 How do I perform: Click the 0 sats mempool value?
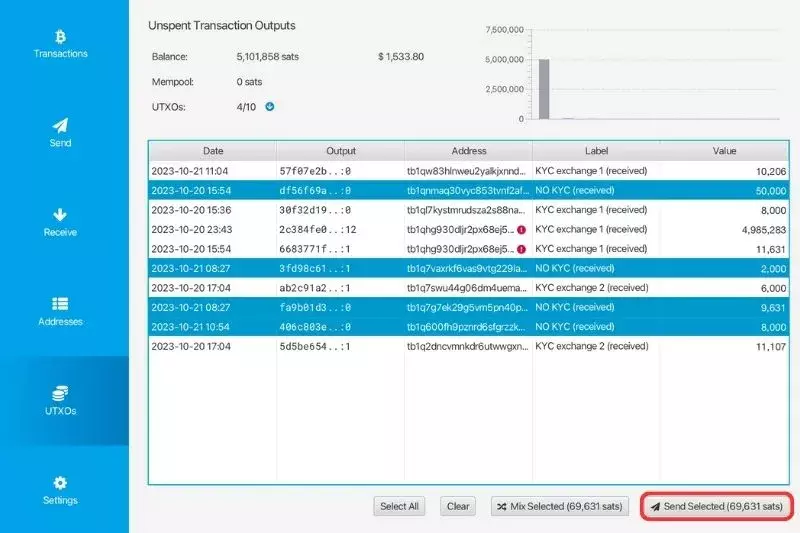click(249, 82)
